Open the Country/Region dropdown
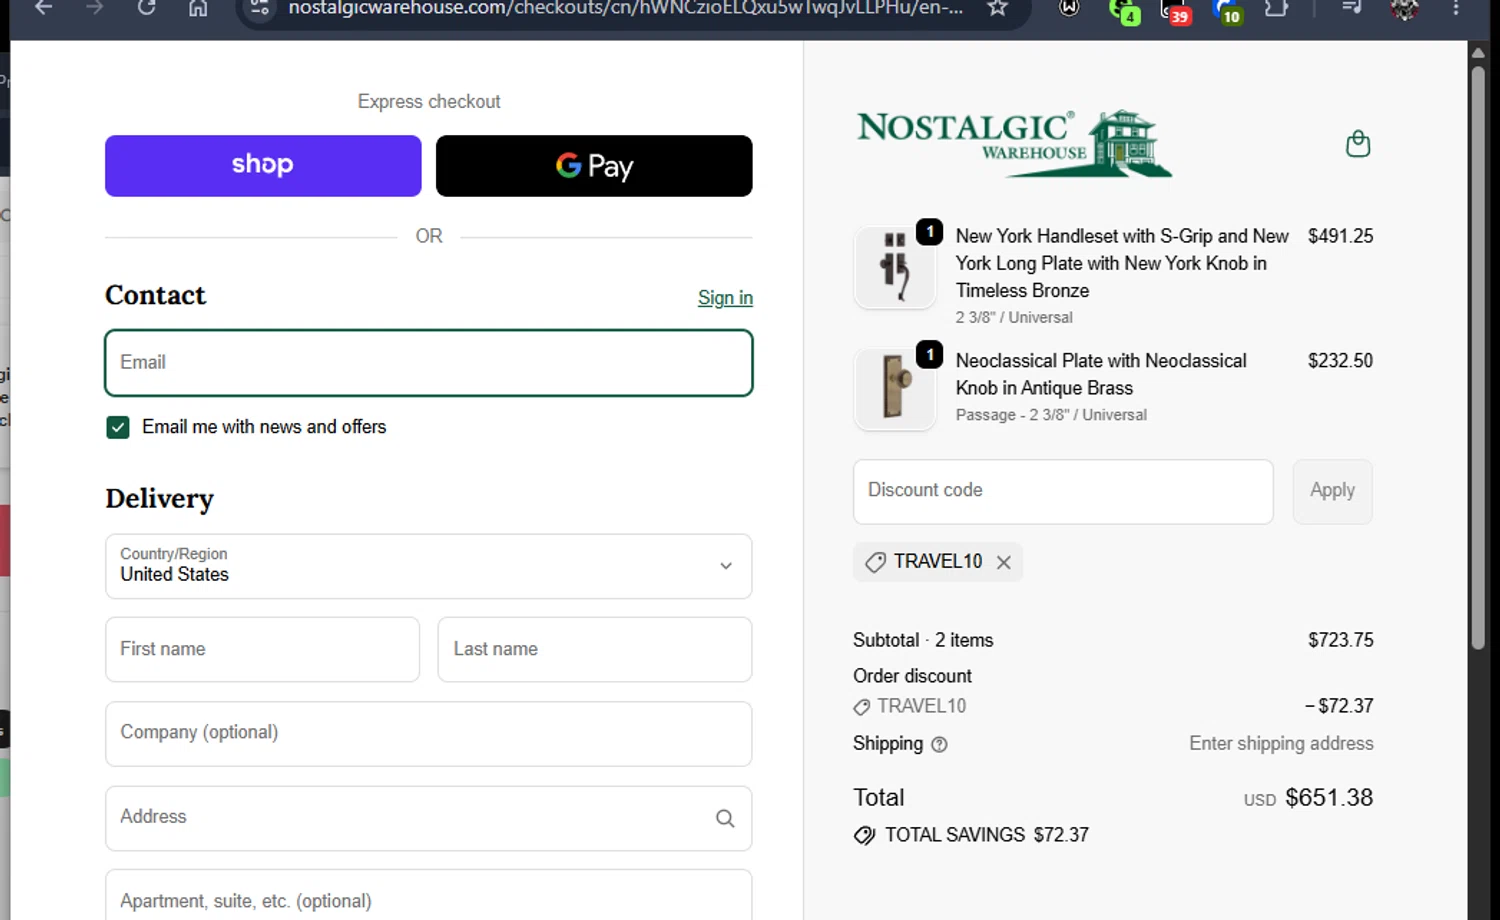 coord(429,566)
